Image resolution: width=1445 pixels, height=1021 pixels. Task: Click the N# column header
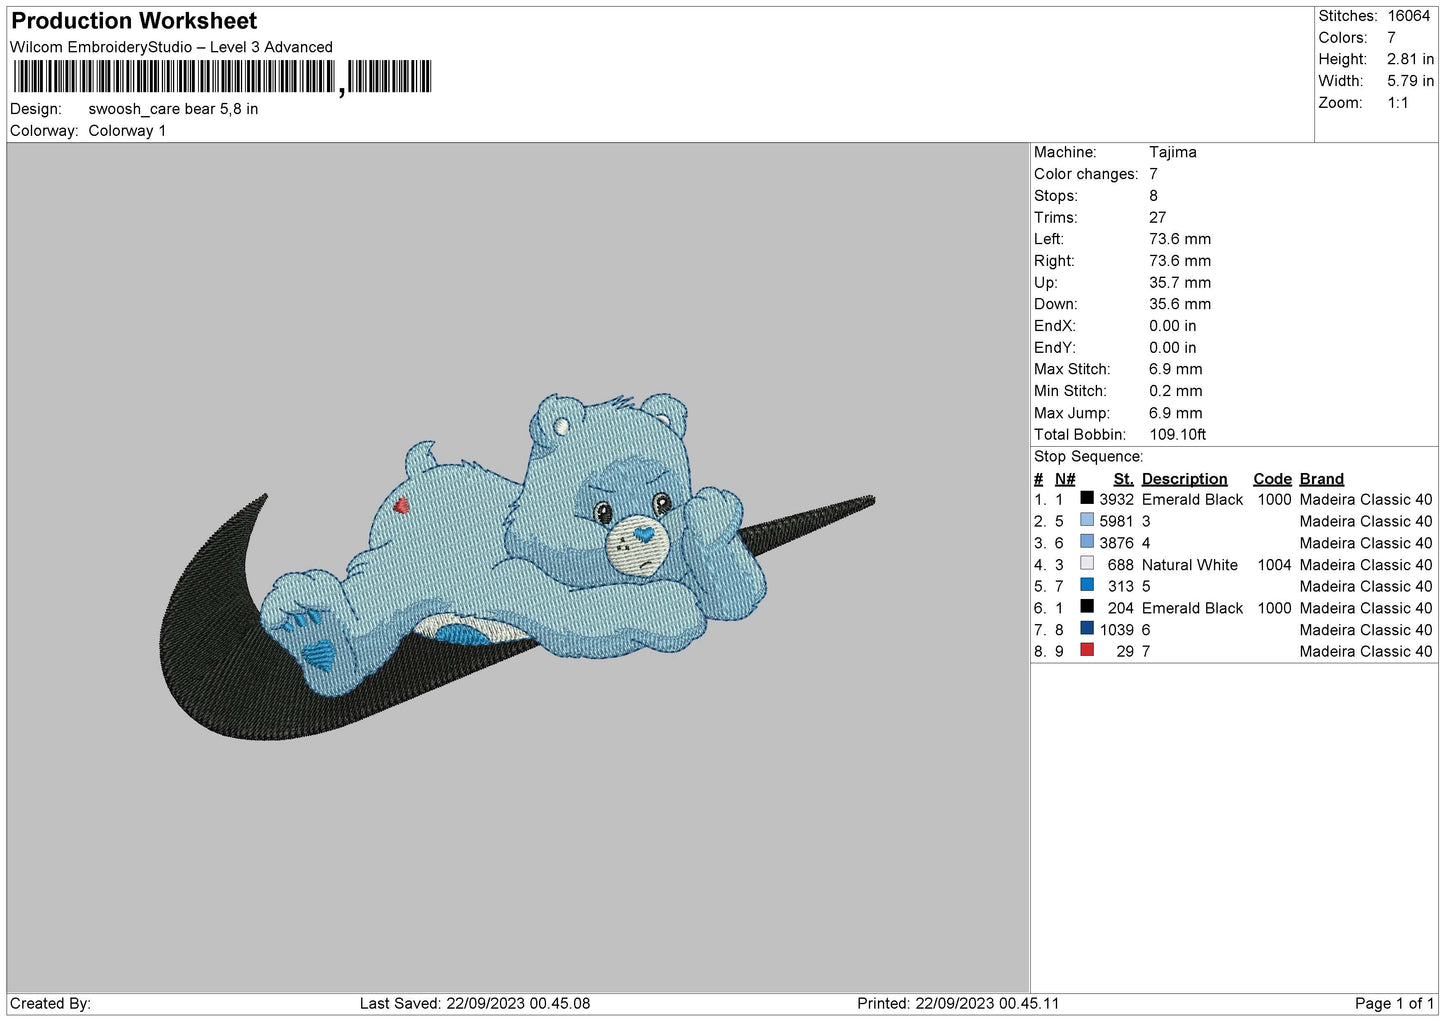click(1065, 479)
